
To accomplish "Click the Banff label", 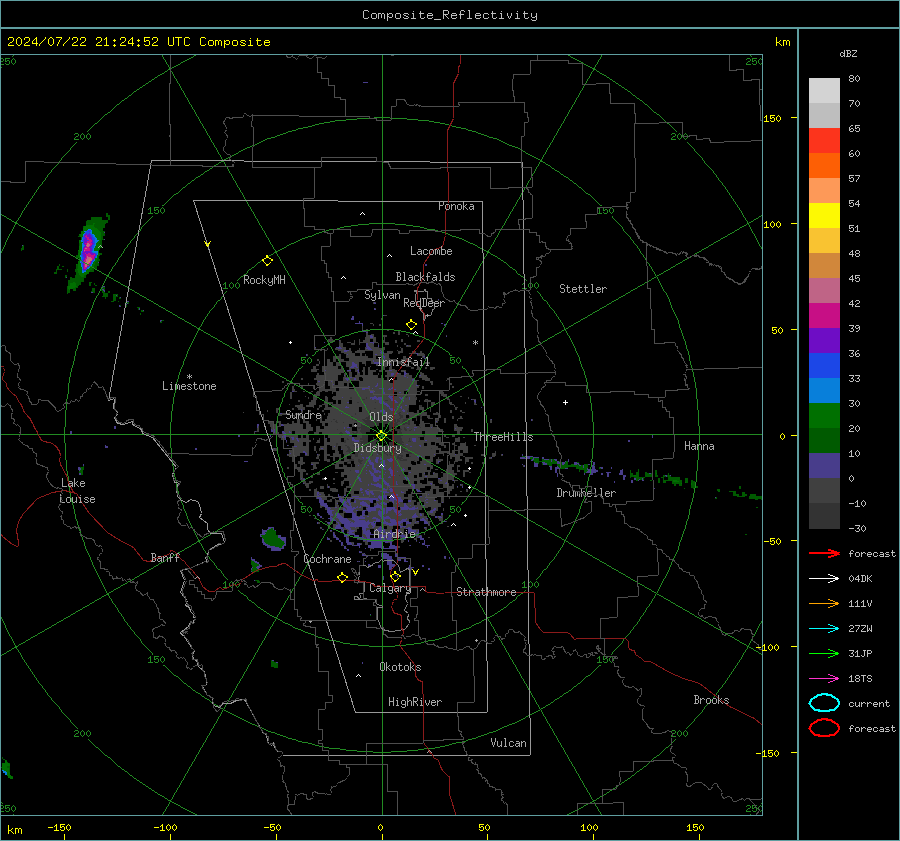I will pos(165,557).
